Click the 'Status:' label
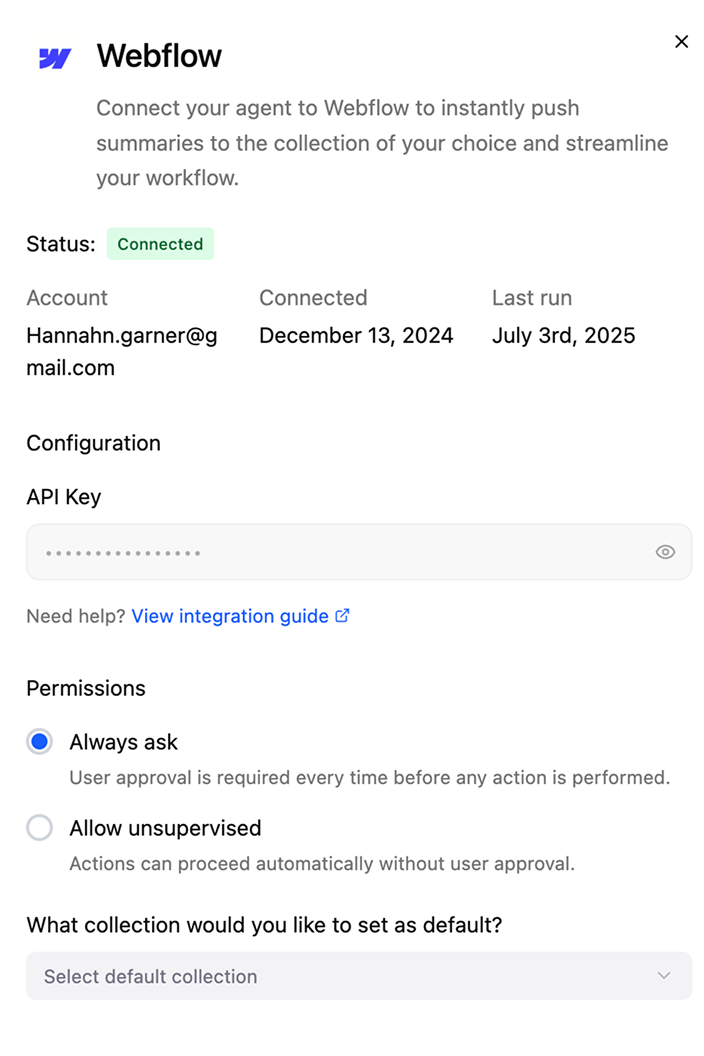 (61, 244)
